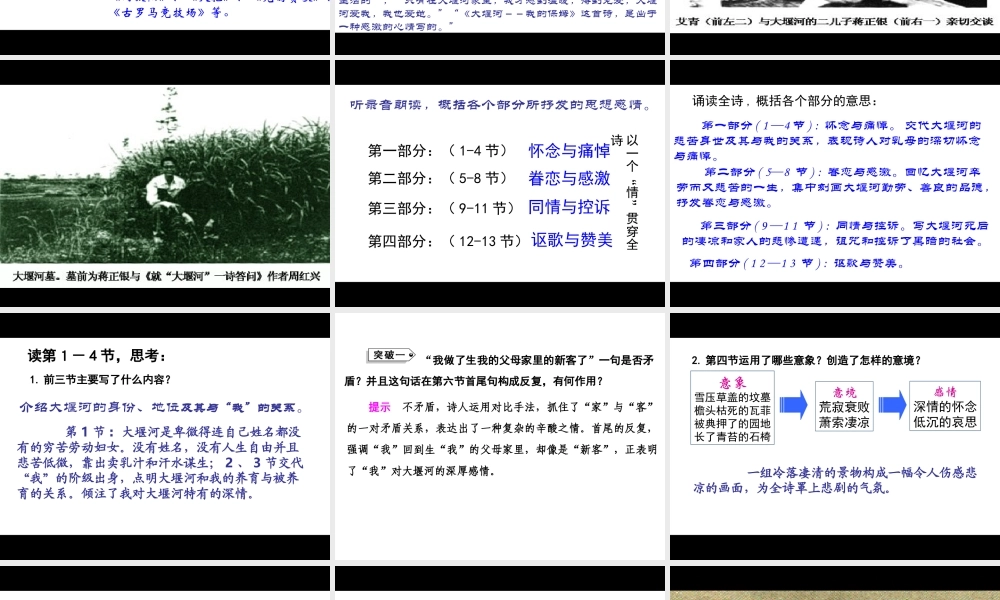Image resolution: width=1000 pixels, height=600 pixels.
Task: Select the line 第二部分：（5-8节）
Action: coord(438,179)
